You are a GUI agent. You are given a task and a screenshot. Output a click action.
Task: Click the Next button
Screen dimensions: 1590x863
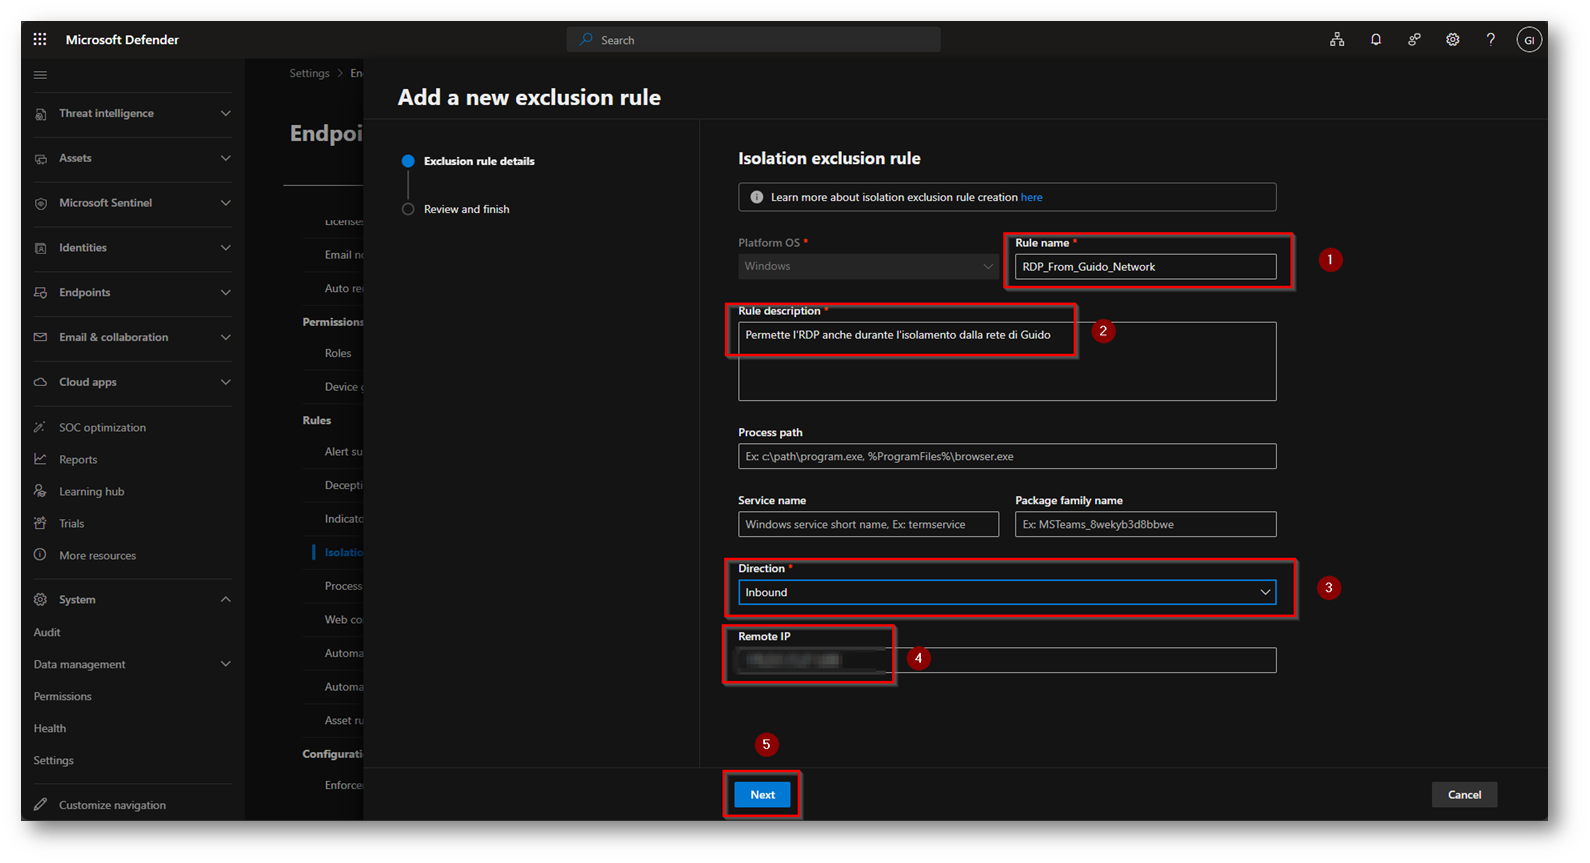tap(762, 795)
